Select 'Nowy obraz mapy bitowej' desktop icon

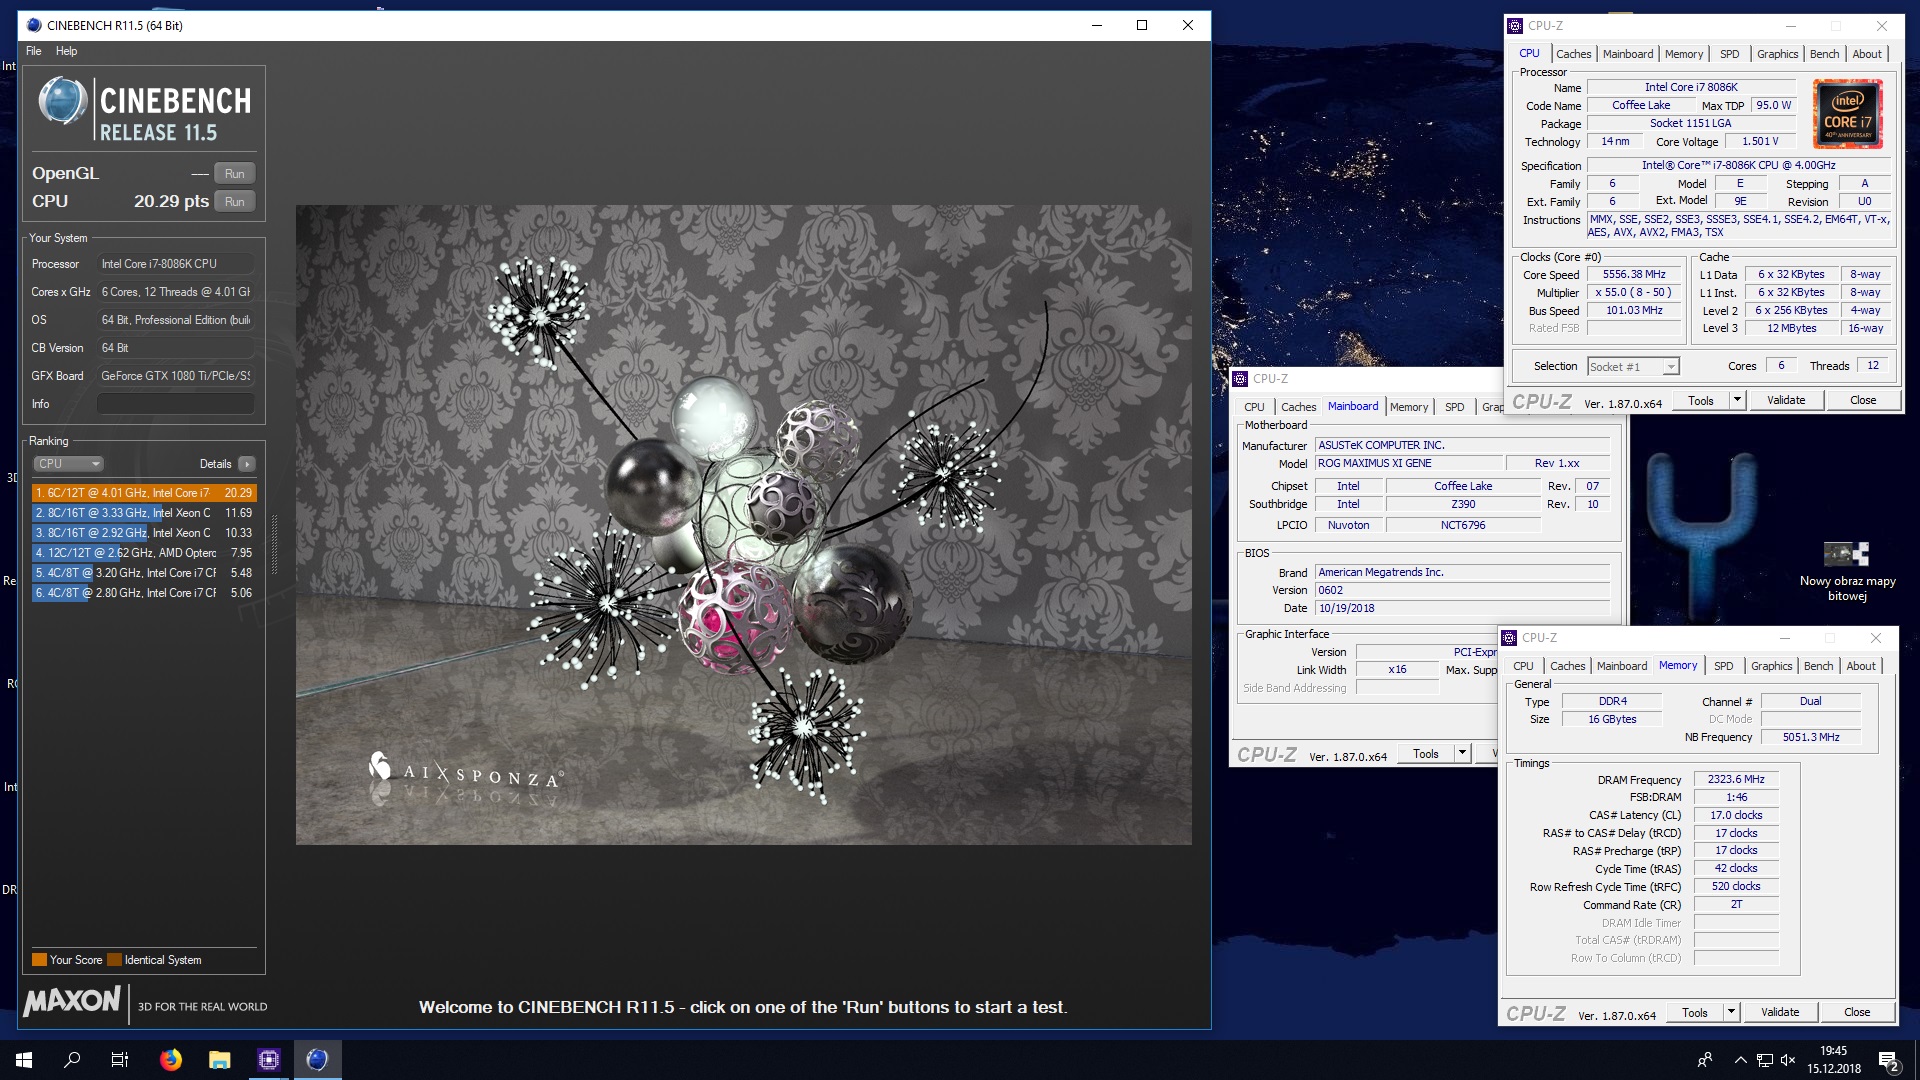pos(1846,571)
